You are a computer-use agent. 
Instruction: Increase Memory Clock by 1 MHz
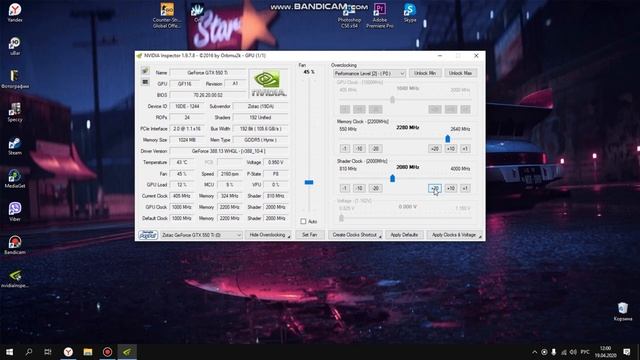click(x=465, y=149)
